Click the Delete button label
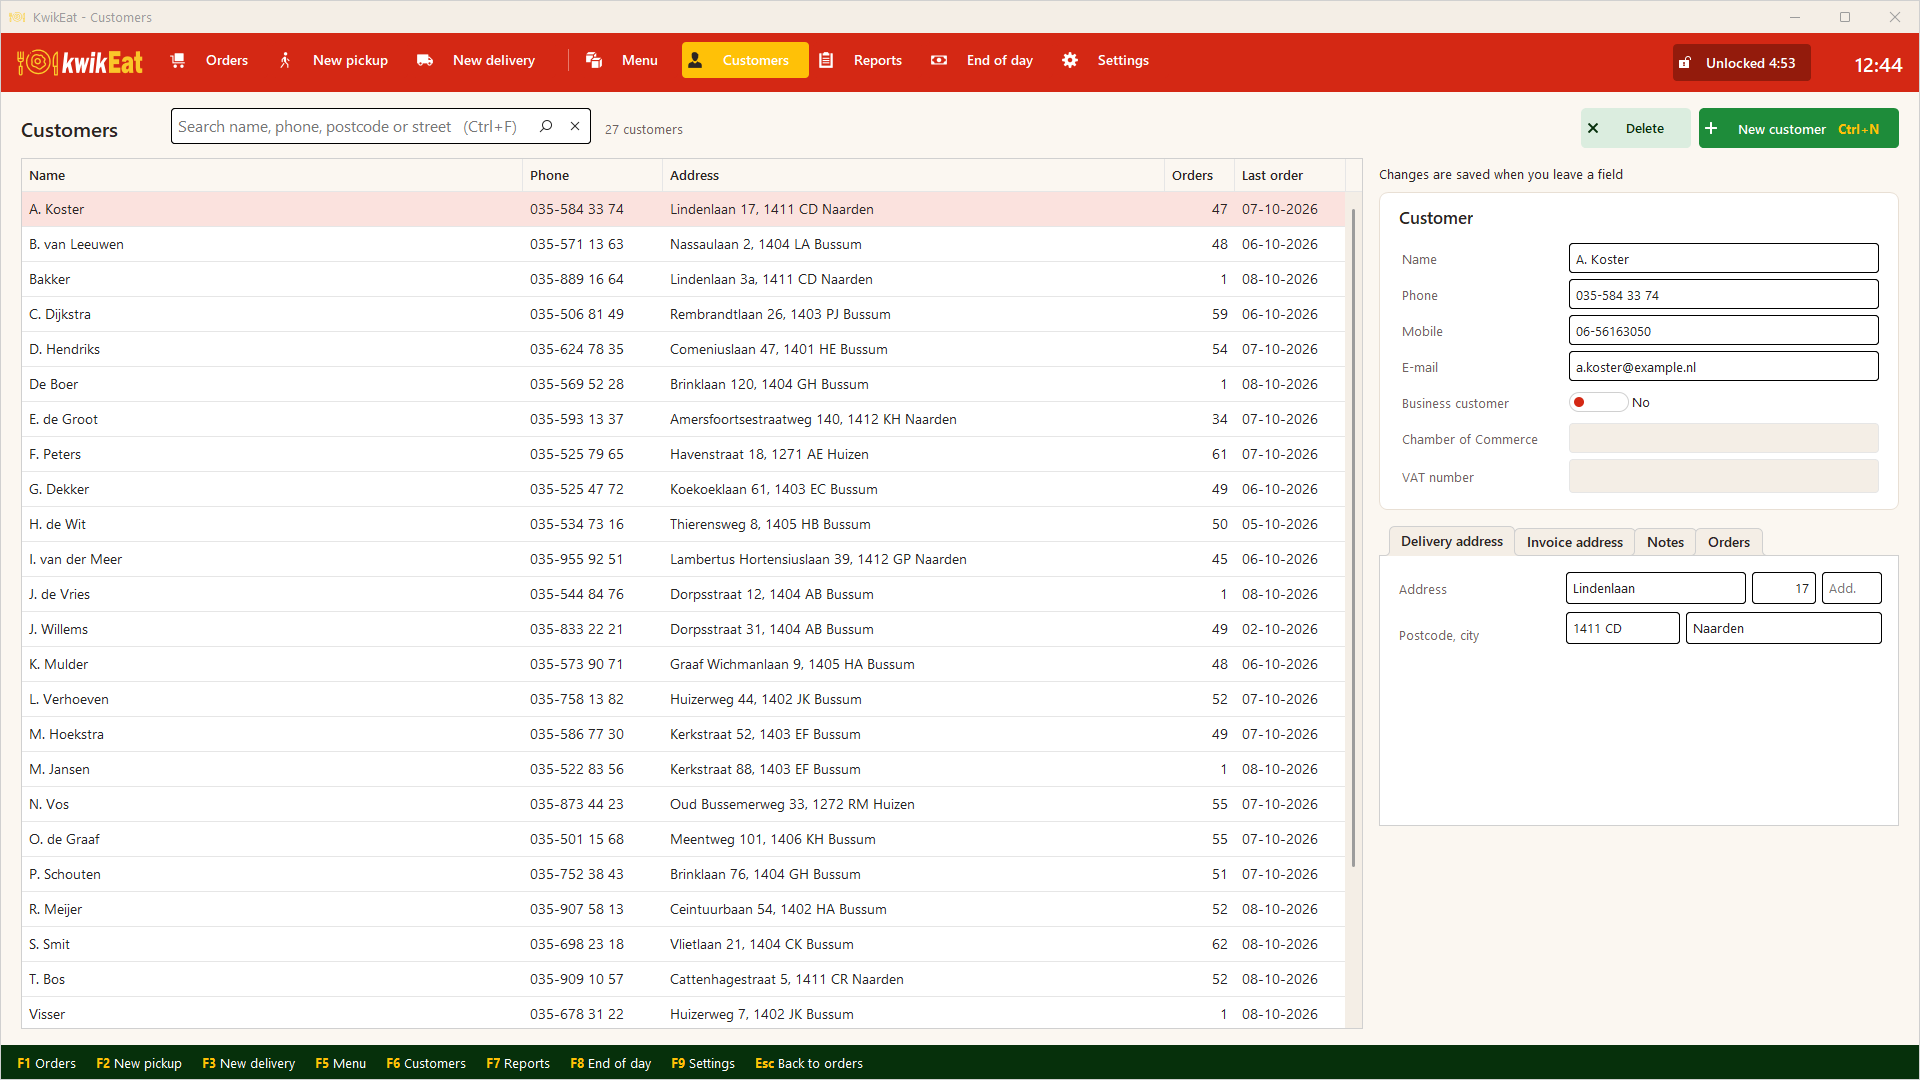Image resolution: width=1920 pixels, height=1080 pixels. pos(1644,129)
